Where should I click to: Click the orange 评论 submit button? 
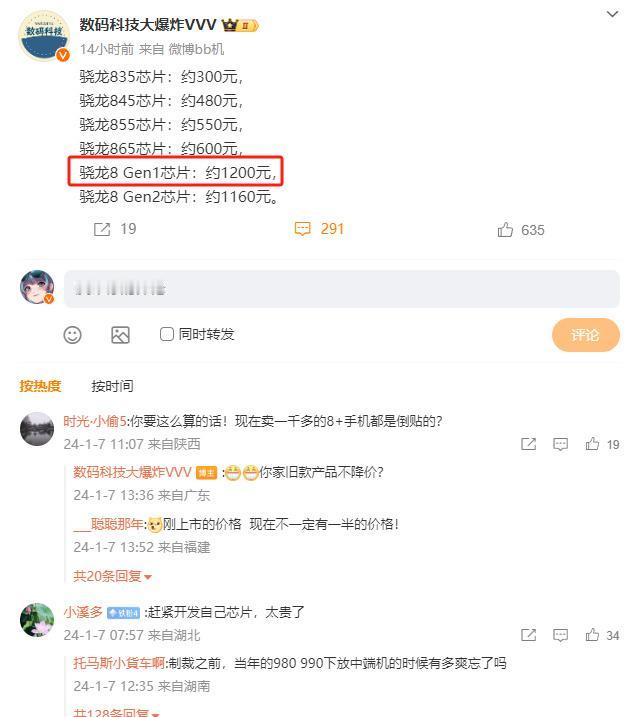(x=585, y=335)
